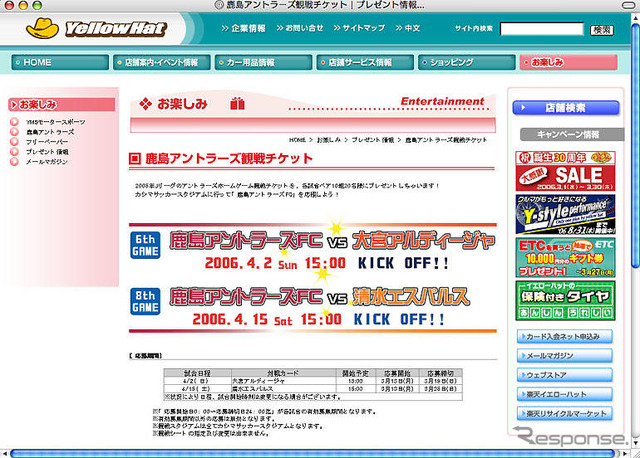This screenshot has height=458, width=640.
Task: Click bullet icon beside フリーペーパー
Action: click(14, 141)
